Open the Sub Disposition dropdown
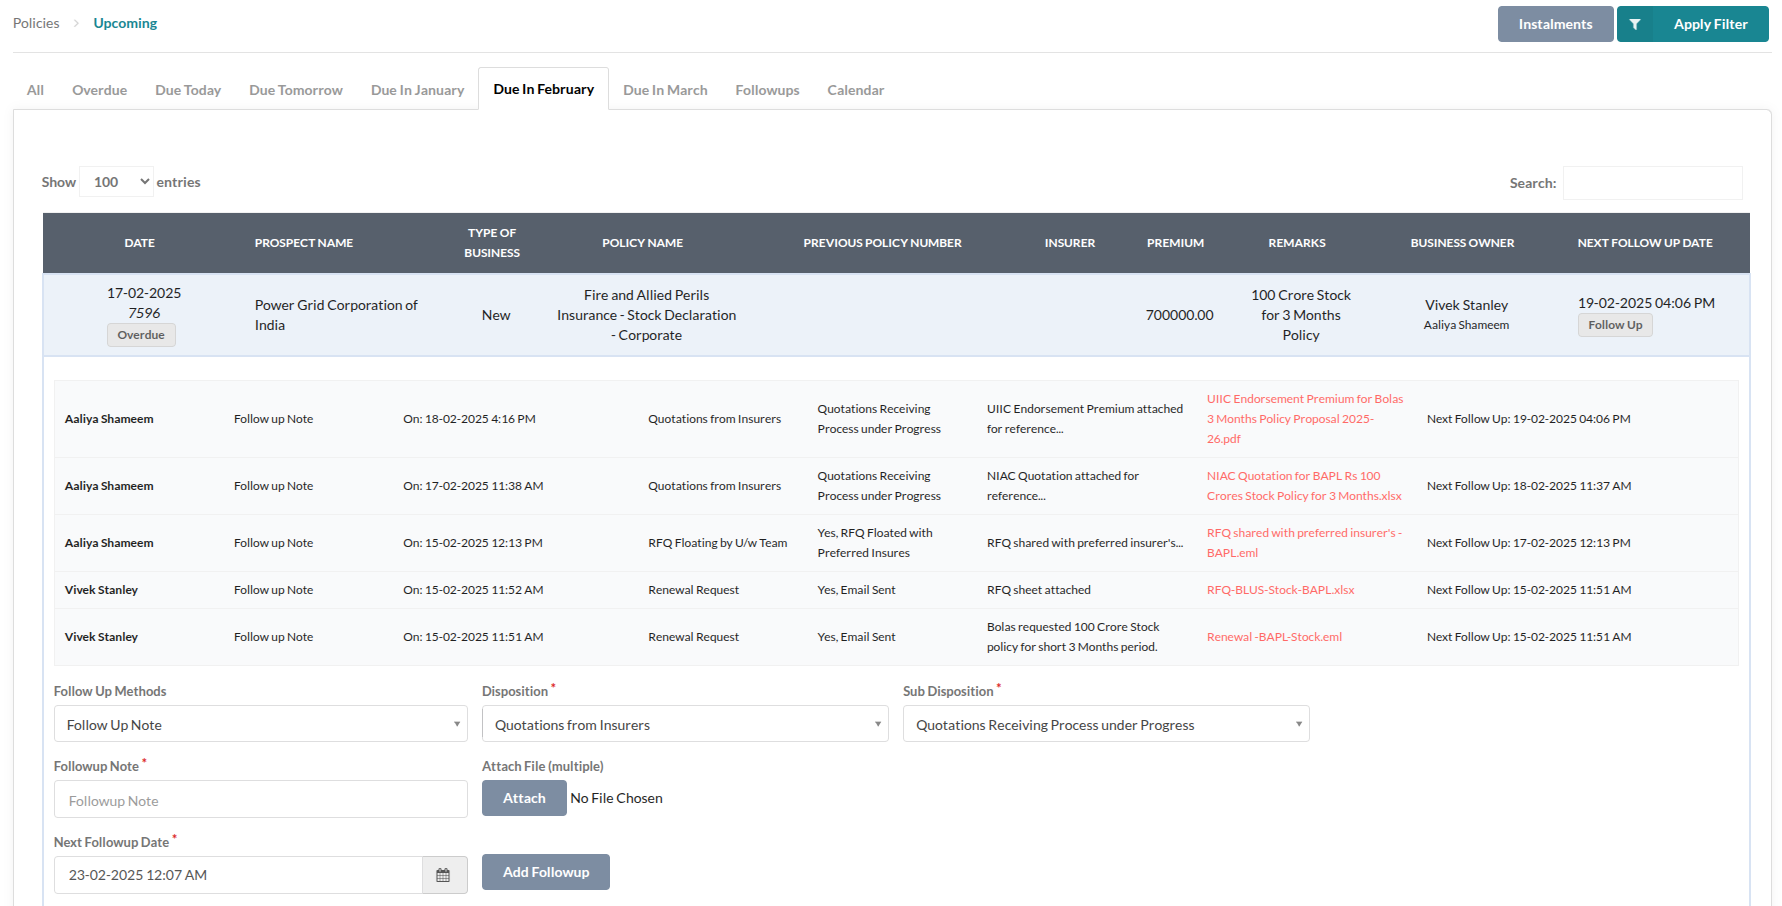The width and height of the screenshot is (1782, 906). [x=1105, y=725]
